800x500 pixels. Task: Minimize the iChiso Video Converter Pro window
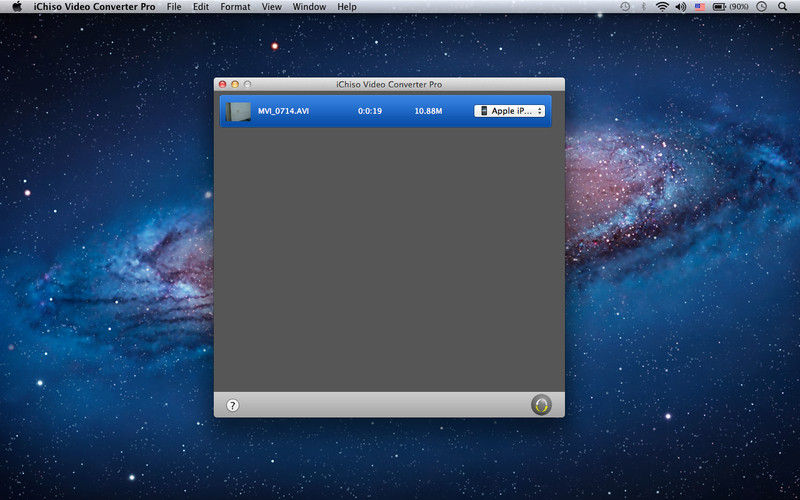[x=235, y=84]
